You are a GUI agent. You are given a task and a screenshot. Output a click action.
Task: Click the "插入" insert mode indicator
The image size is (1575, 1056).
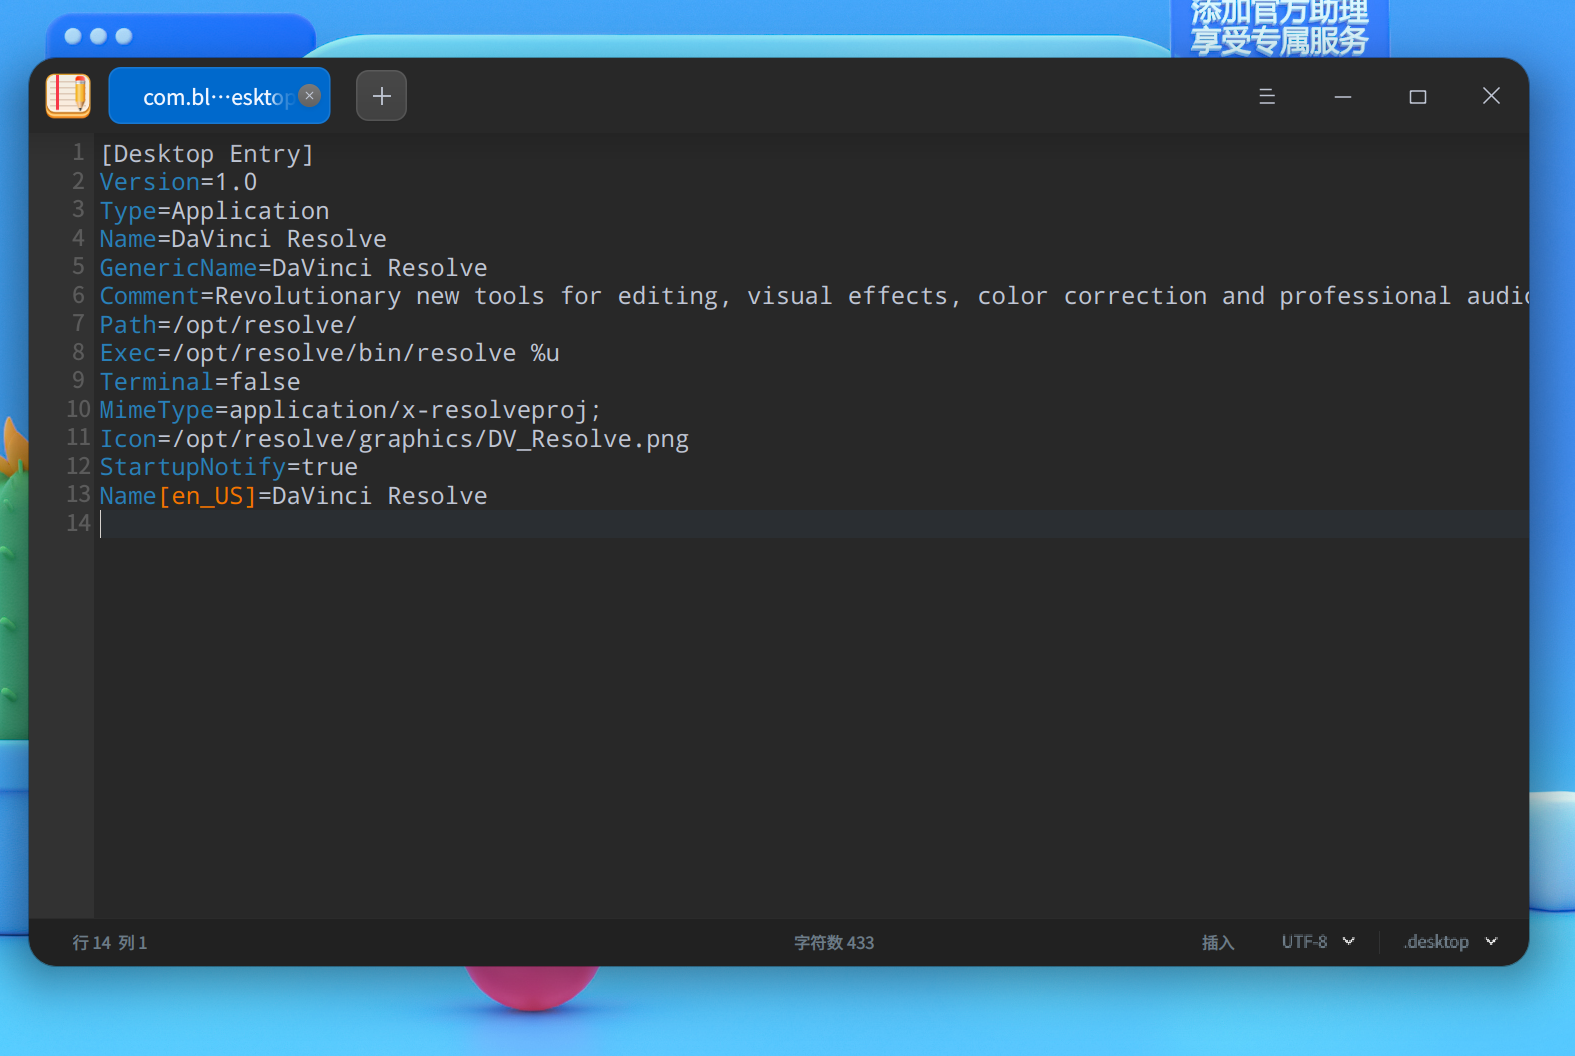[x=1218, y=942]
